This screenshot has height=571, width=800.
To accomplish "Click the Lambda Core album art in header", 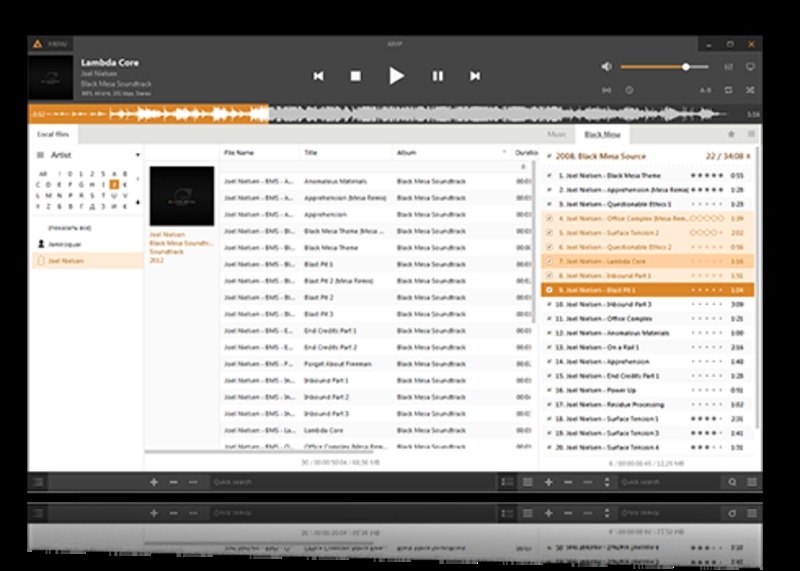I will [x=51, y=78].
